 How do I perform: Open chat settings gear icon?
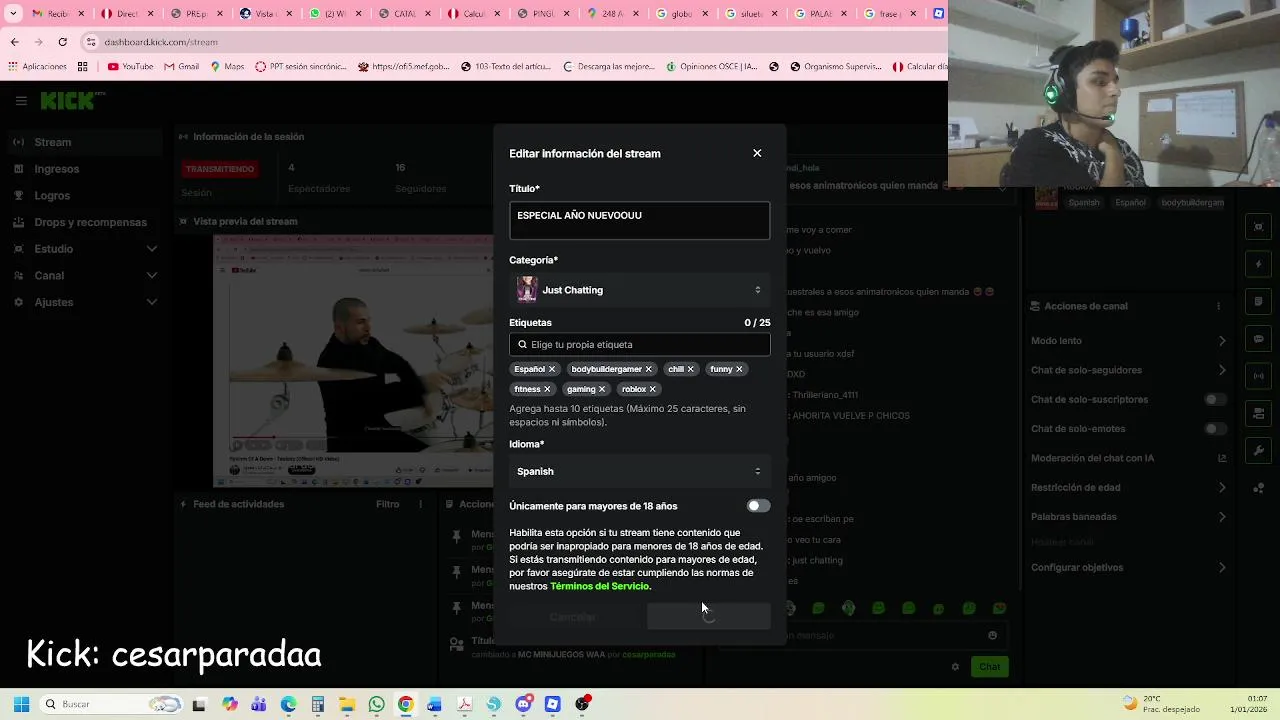click(x=955, y=667)
